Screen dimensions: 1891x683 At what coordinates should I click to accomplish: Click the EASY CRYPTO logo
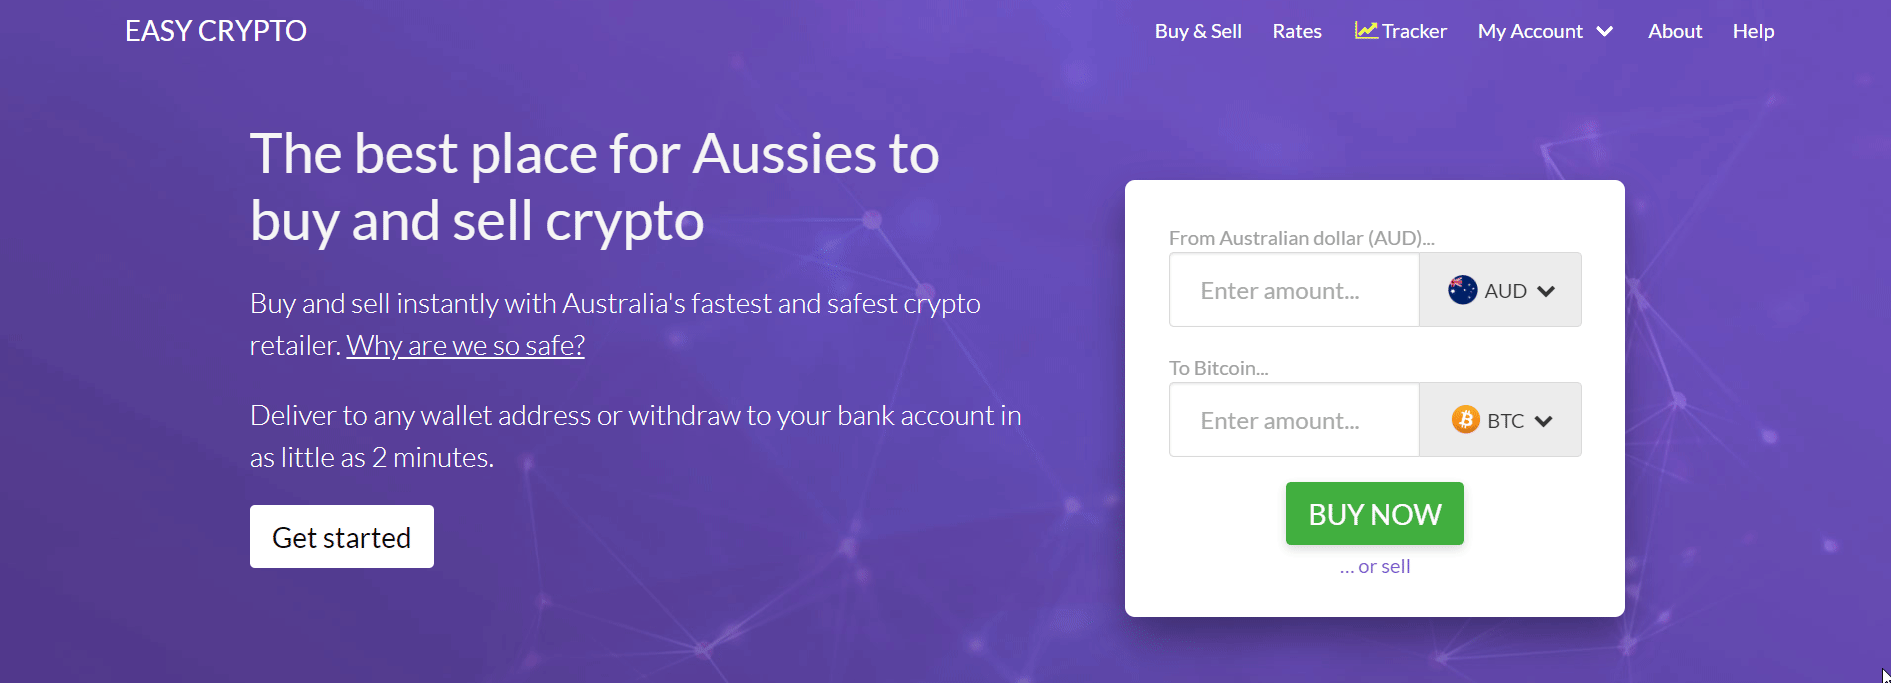pos(215,30)
